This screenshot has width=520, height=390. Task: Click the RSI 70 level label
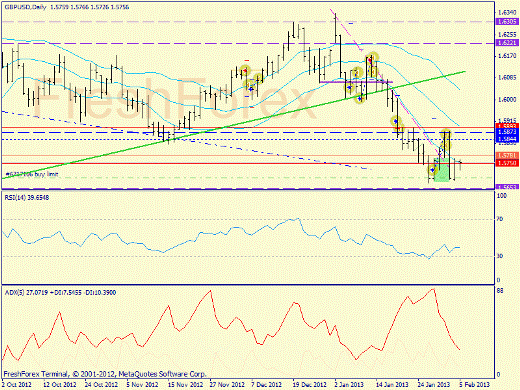[x=500, y=219]
